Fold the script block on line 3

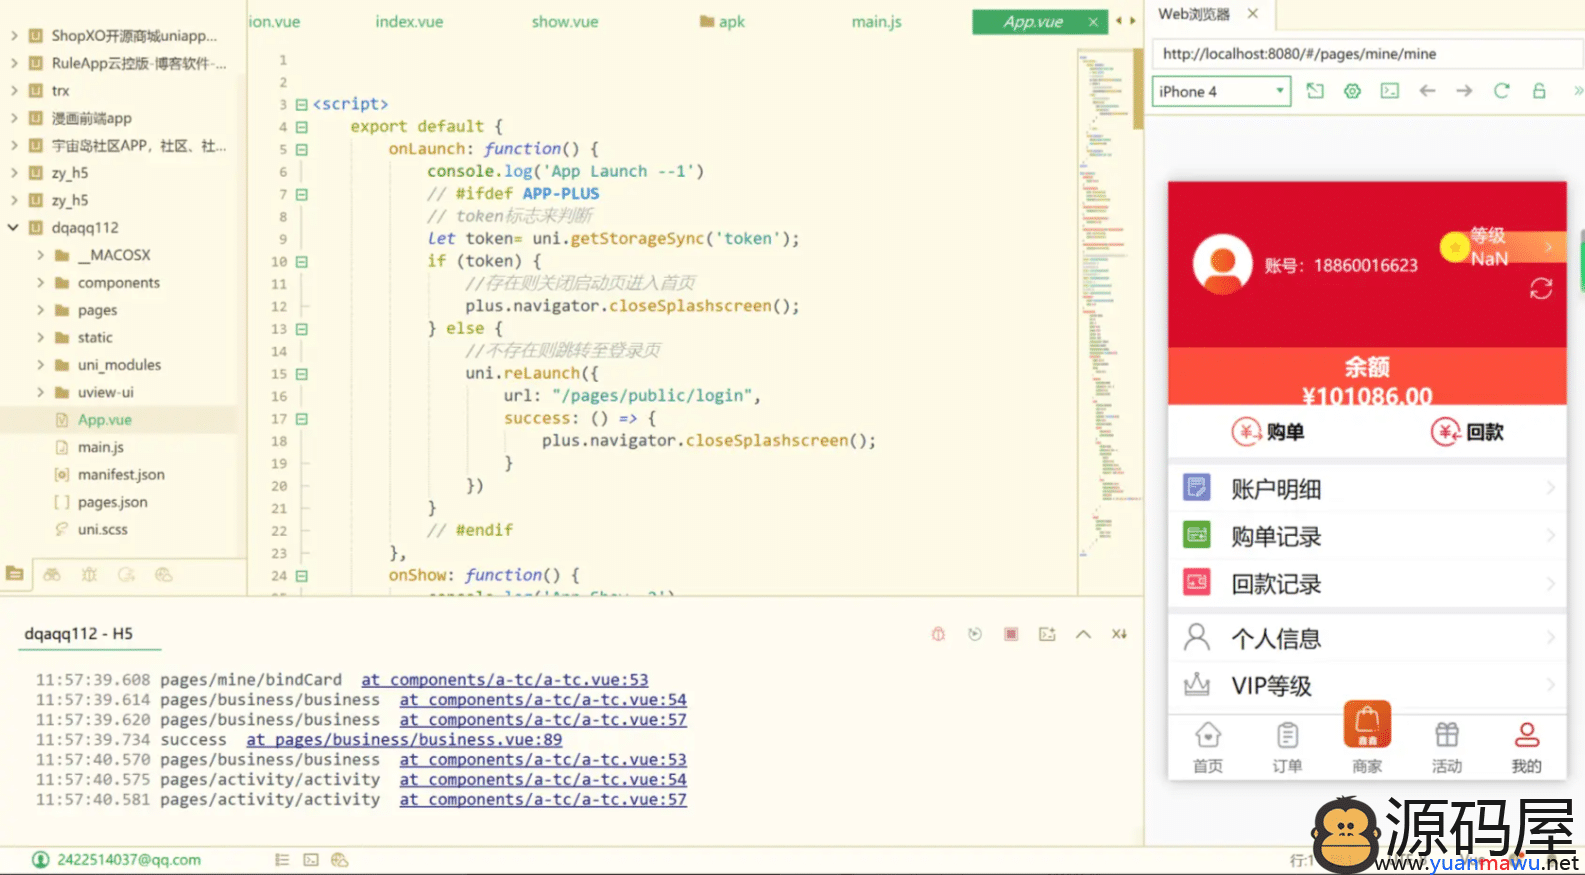click(x=301, y=104)
